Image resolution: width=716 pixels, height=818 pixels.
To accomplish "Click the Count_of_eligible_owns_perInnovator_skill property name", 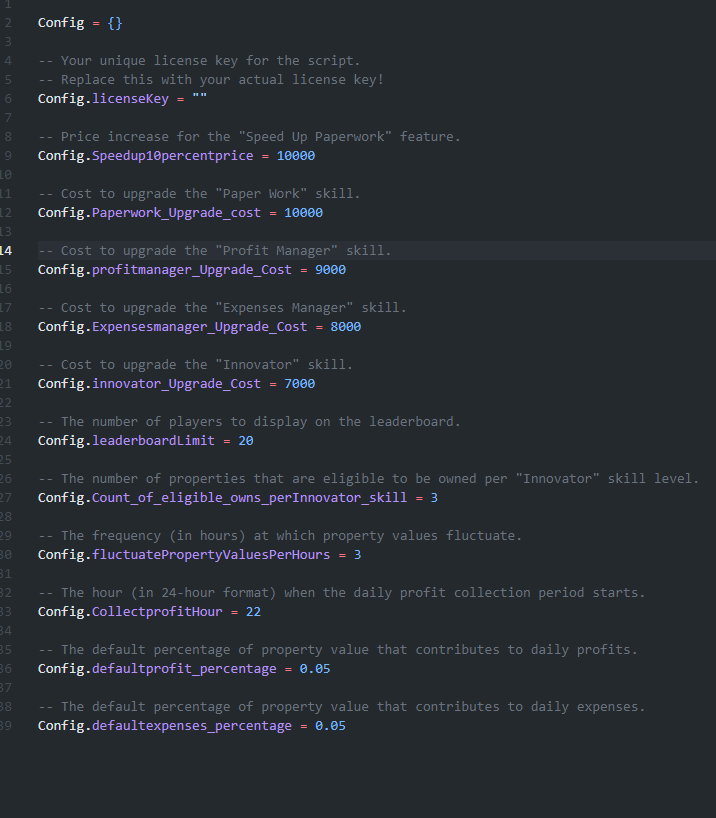I will point(249,497).
